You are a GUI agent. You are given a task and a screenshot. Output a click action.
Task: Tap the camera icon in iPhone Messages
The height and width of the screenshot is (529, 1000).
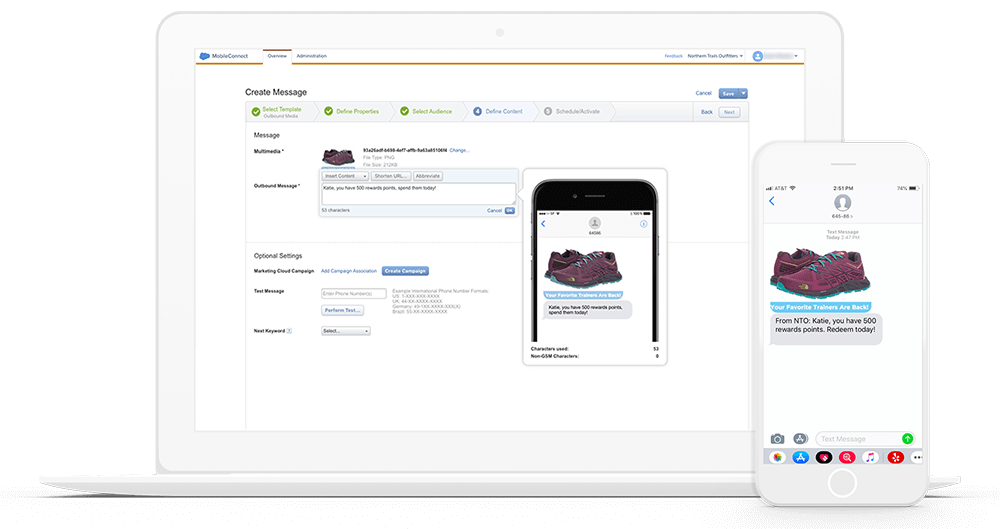(777, 439)
